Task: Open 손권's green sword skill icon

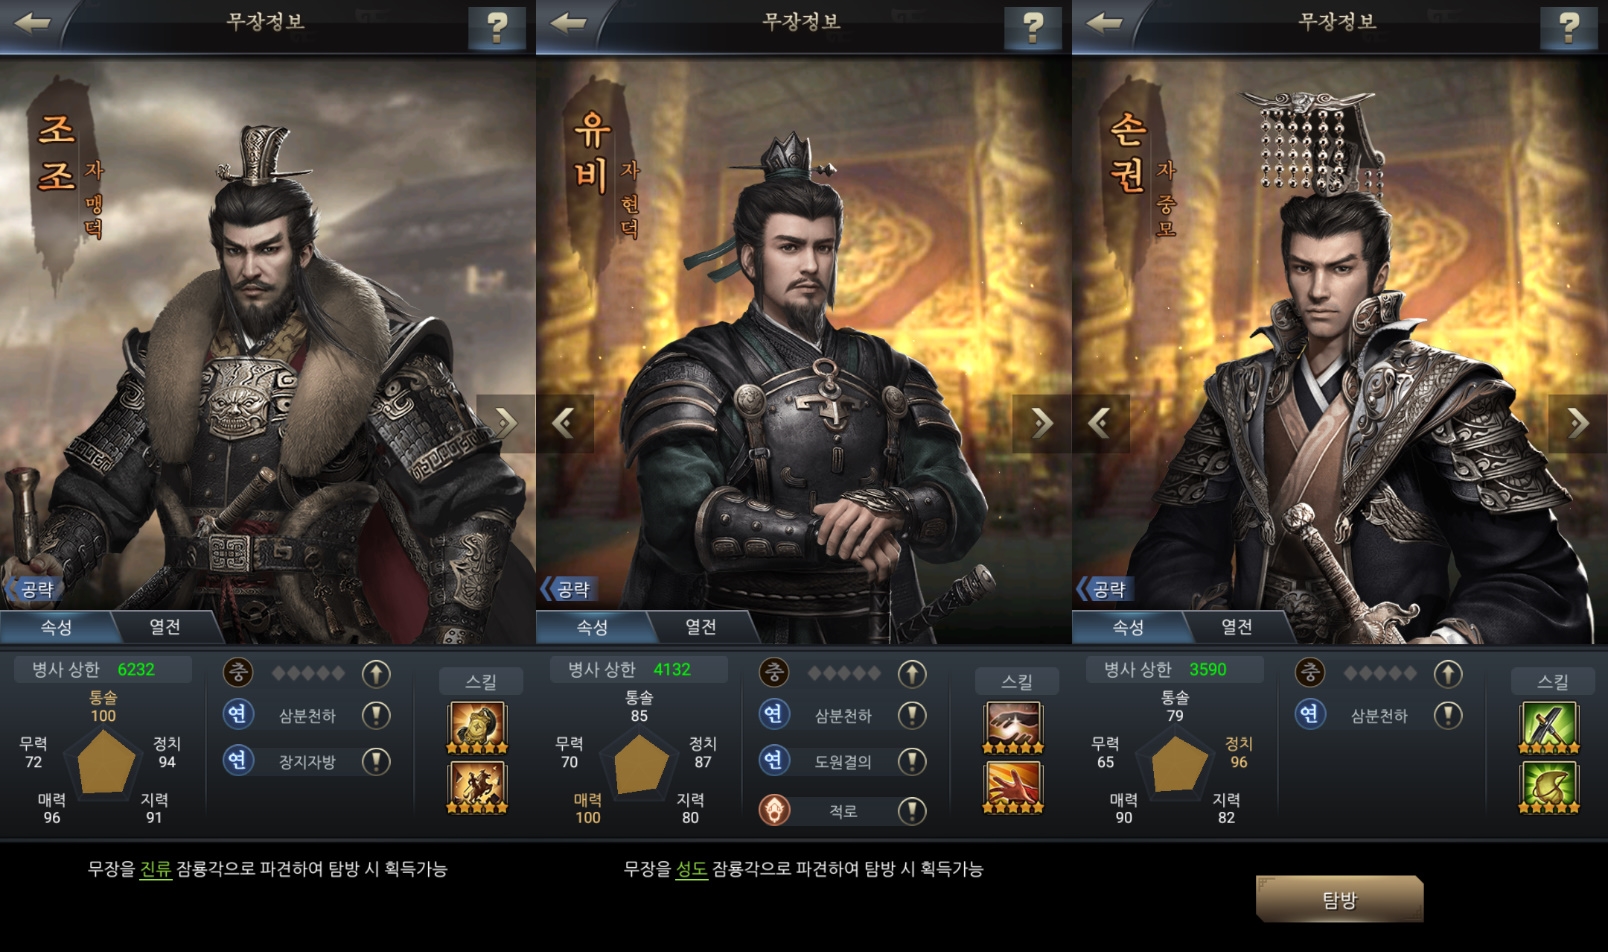Action: pyautogui.click(x=1549, y=727)
